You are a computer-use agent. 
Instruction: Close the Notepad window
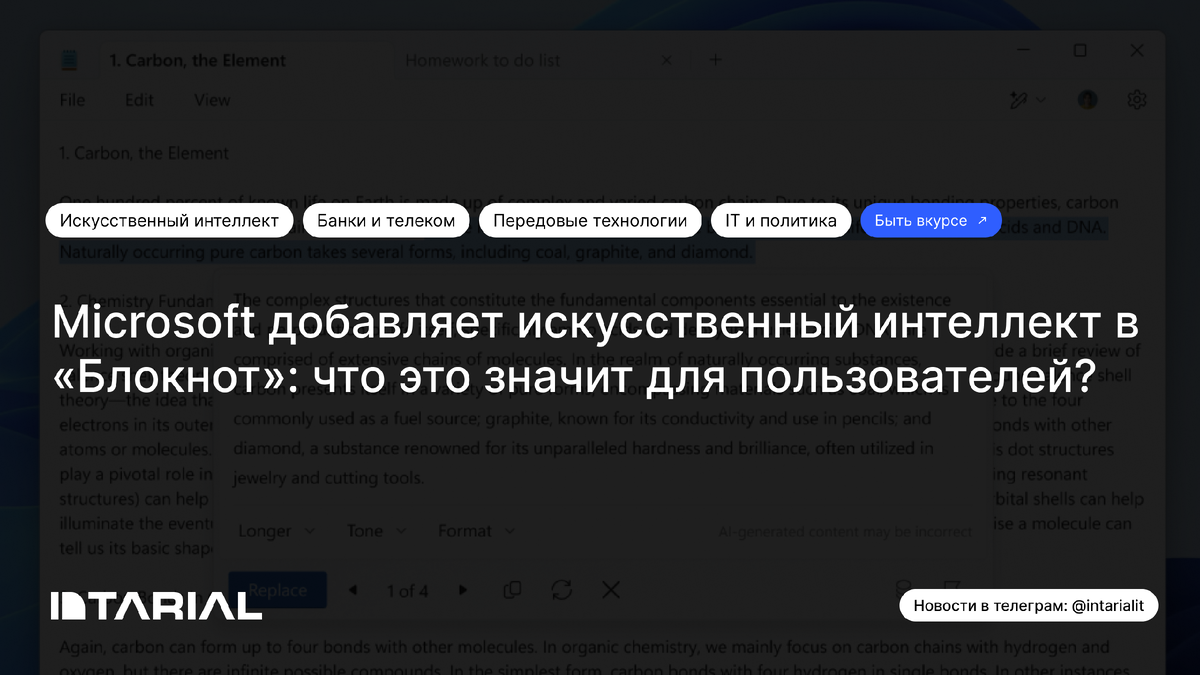[1137, 50]
